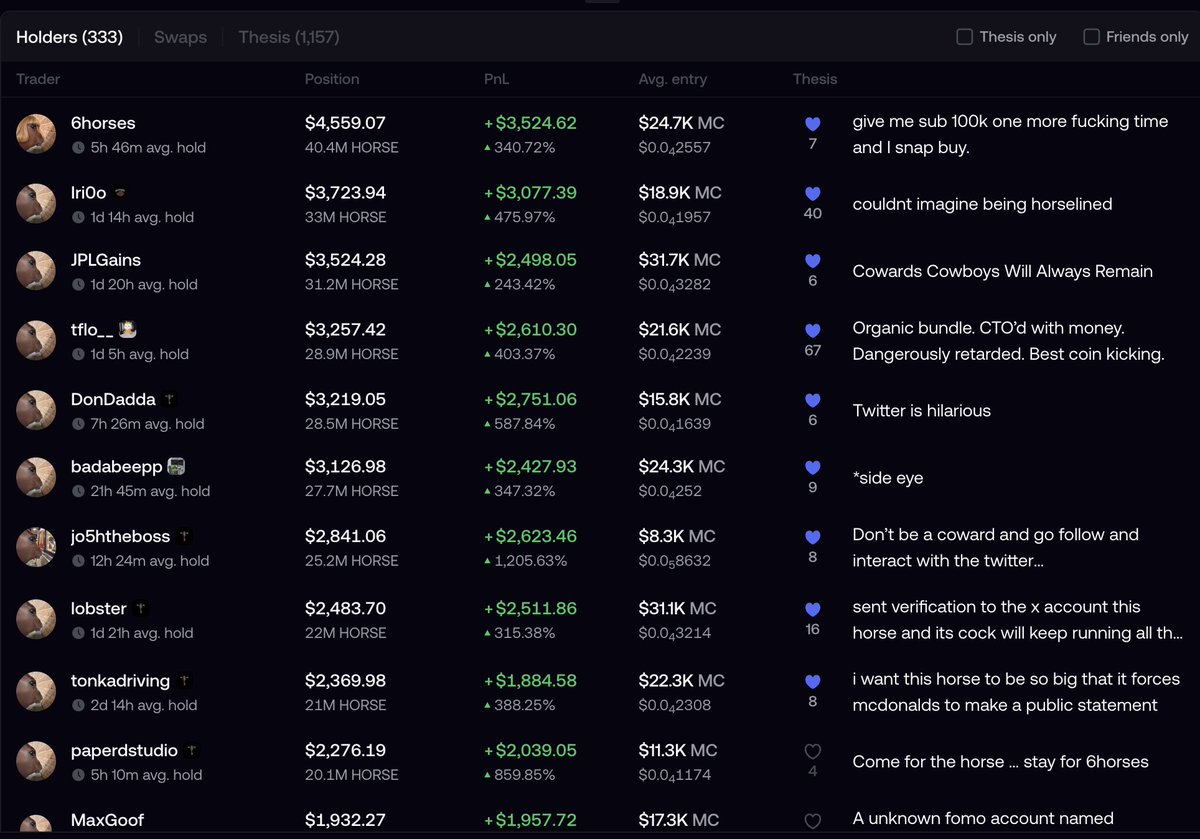Open trader DonDadda

[x=113, y=399]
